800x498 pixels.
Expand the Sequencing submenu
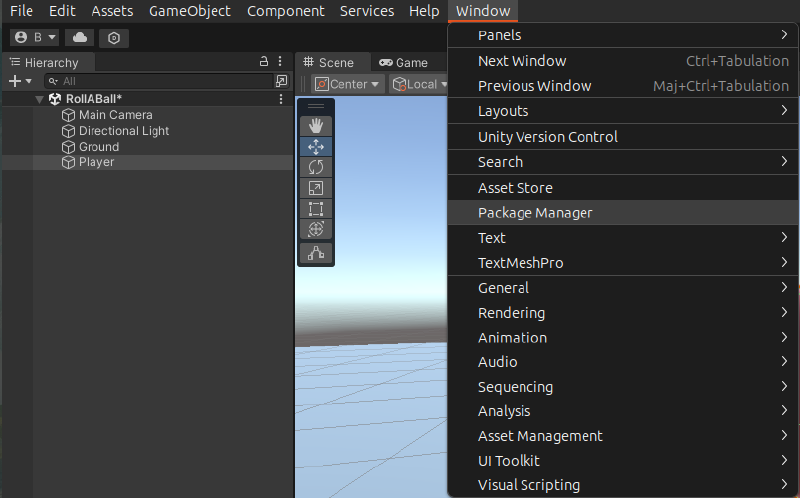coord(623,387)
